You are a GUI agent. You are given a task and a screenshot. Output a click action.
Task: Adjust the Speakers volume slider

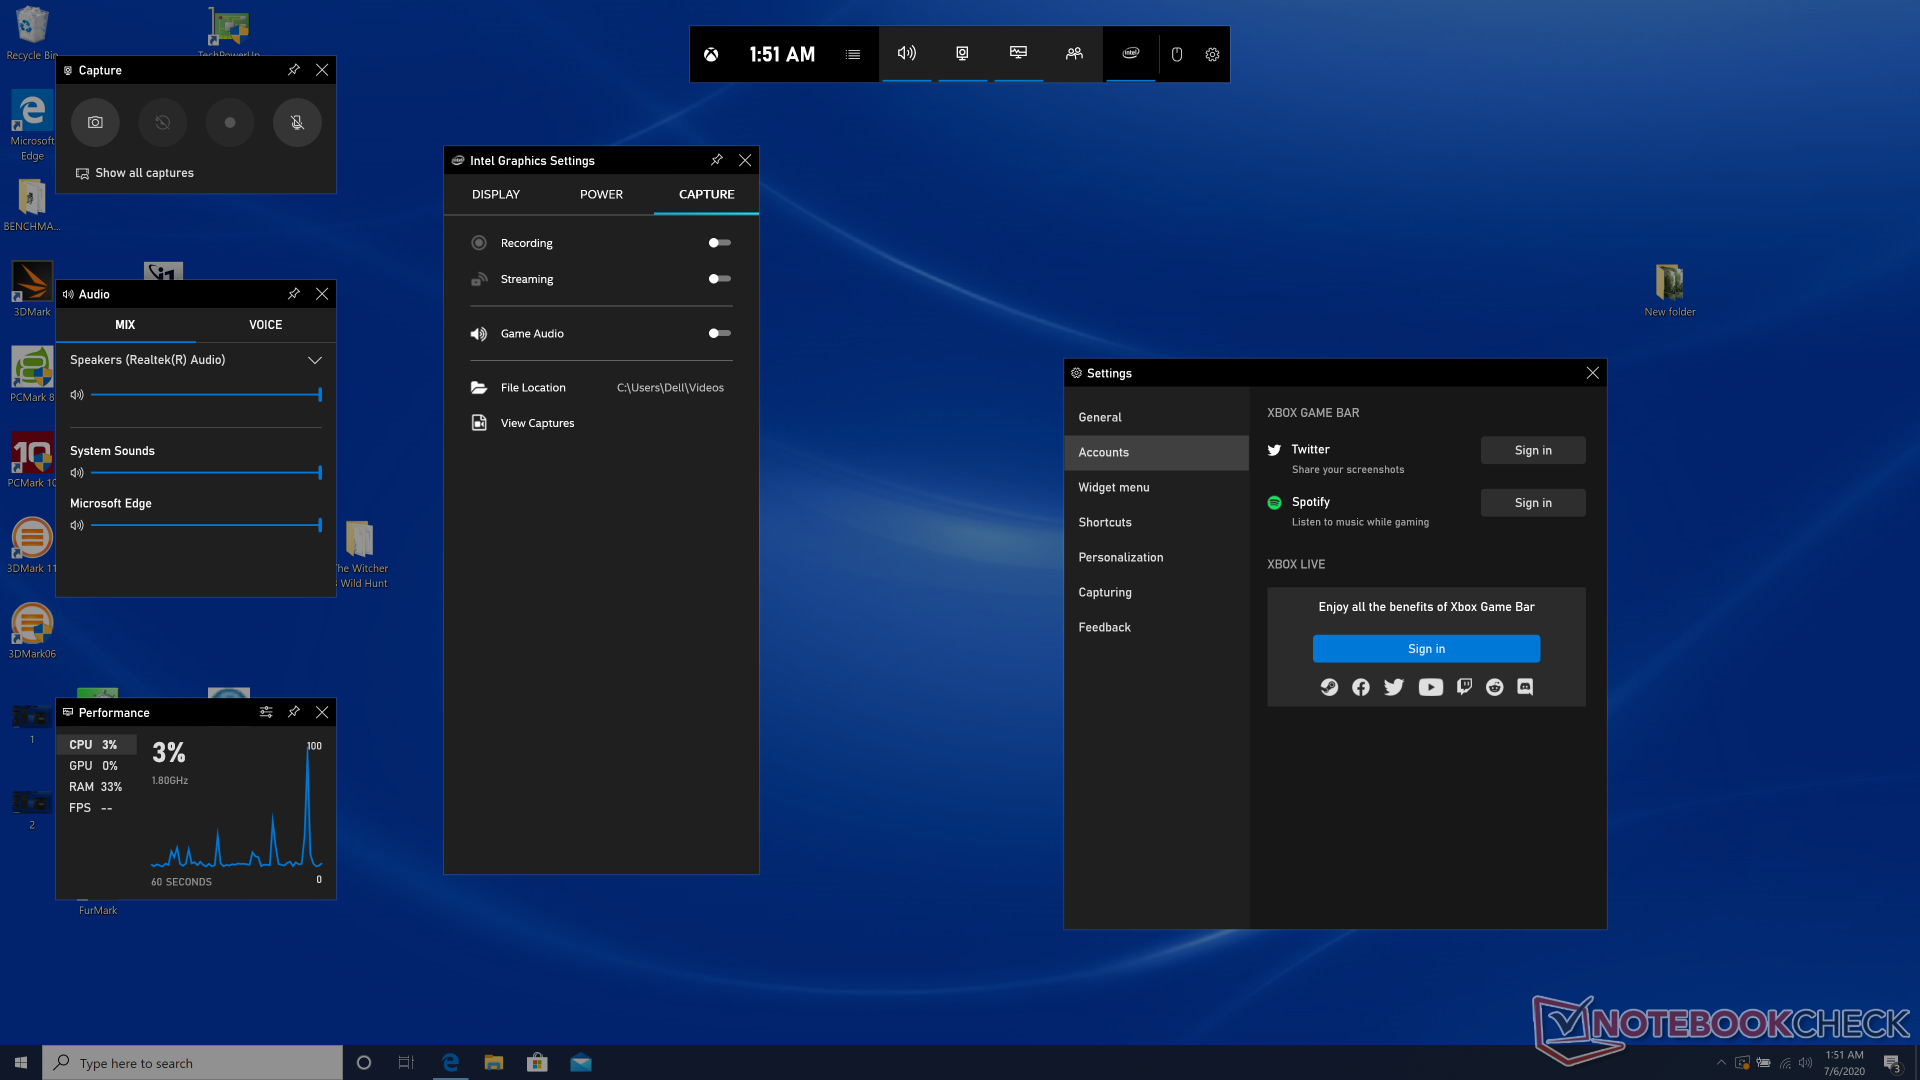(x=206, y=395)
